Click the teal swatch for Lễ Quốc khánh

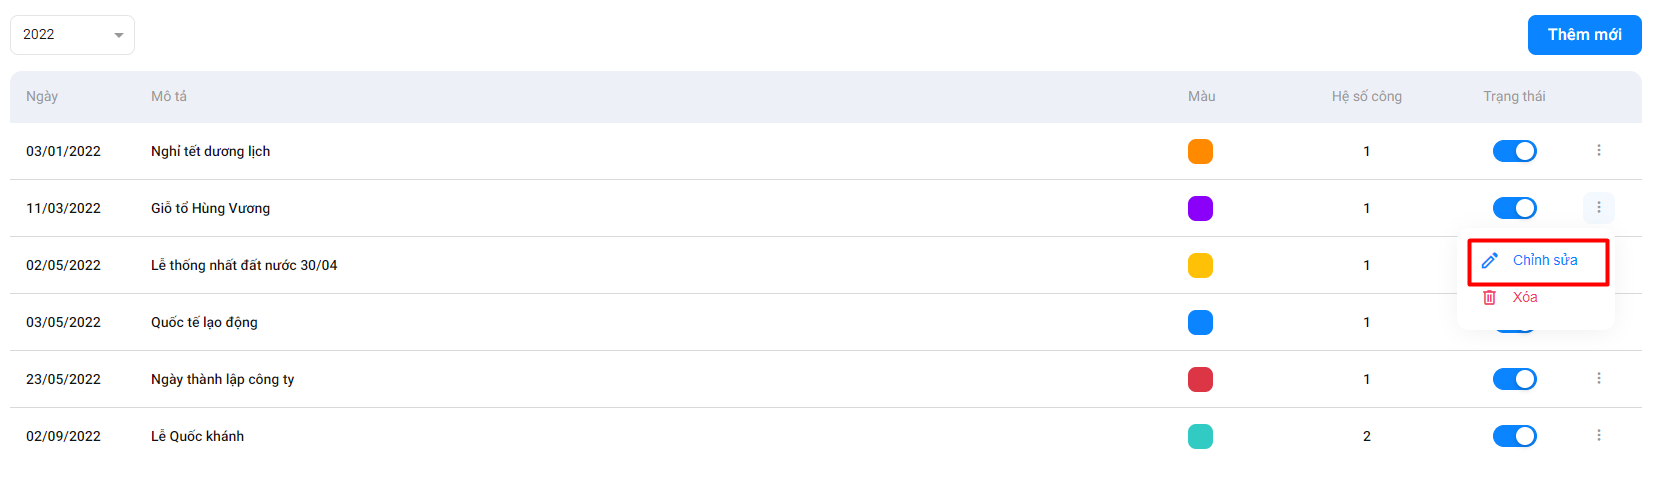[1200, 436]
